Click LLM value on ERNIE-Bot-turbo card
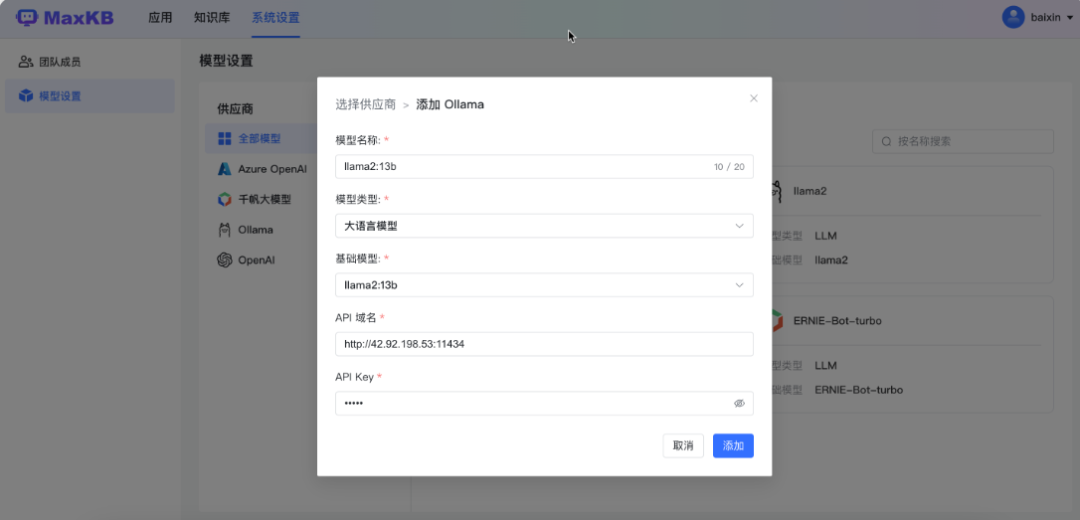This screenshot has height=520, width=1080. [x=825, y=365]
